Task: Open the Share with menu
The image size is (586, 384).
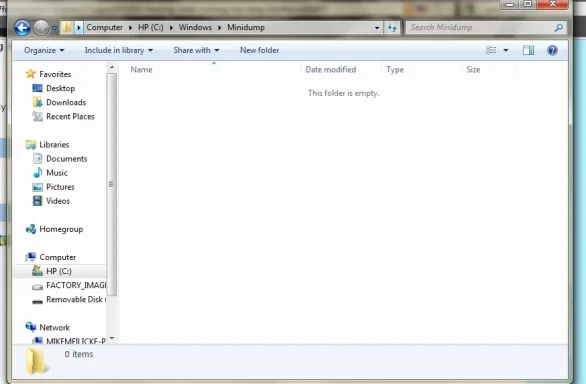Action: 196,50
